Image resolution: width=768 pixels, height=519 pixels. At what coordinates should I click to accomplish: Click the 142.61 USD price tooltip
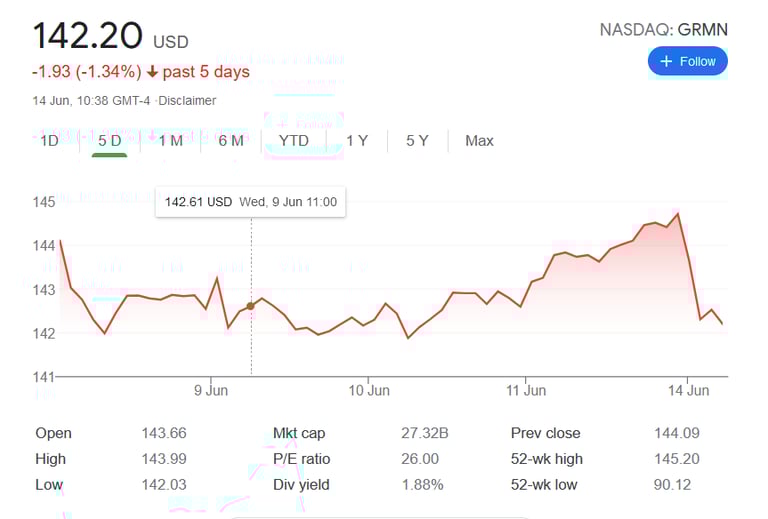click(250, 202)
